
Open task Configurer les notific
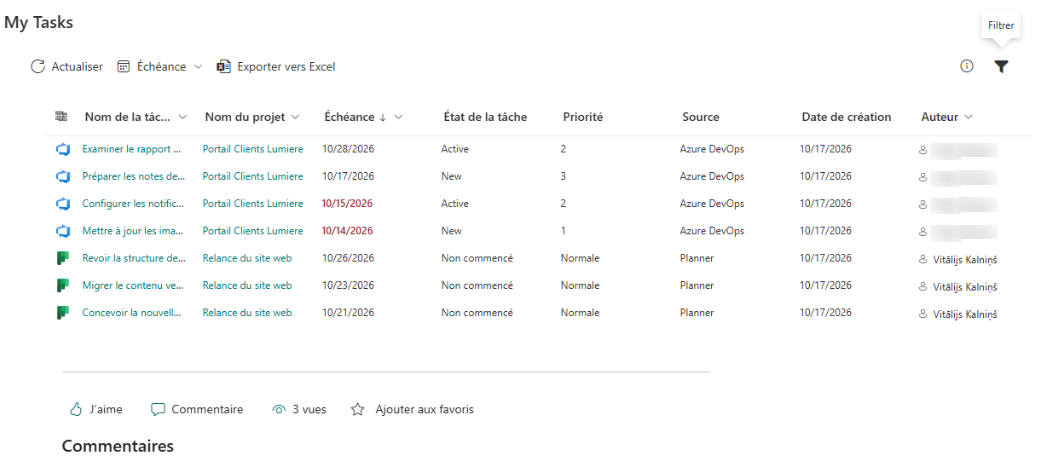(x=132, y=204)
